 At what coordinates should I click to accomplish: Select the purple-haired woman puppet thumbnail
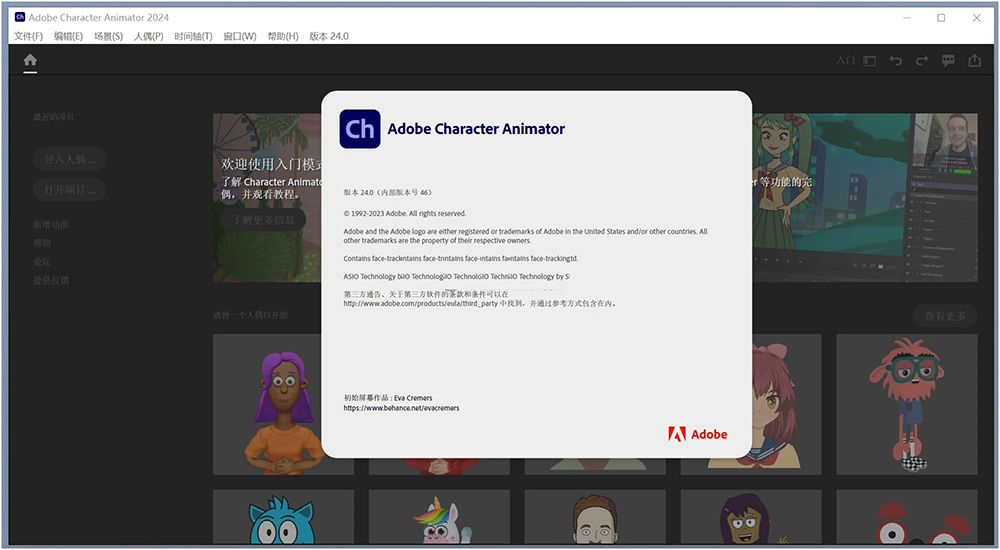tap(283, 405)
